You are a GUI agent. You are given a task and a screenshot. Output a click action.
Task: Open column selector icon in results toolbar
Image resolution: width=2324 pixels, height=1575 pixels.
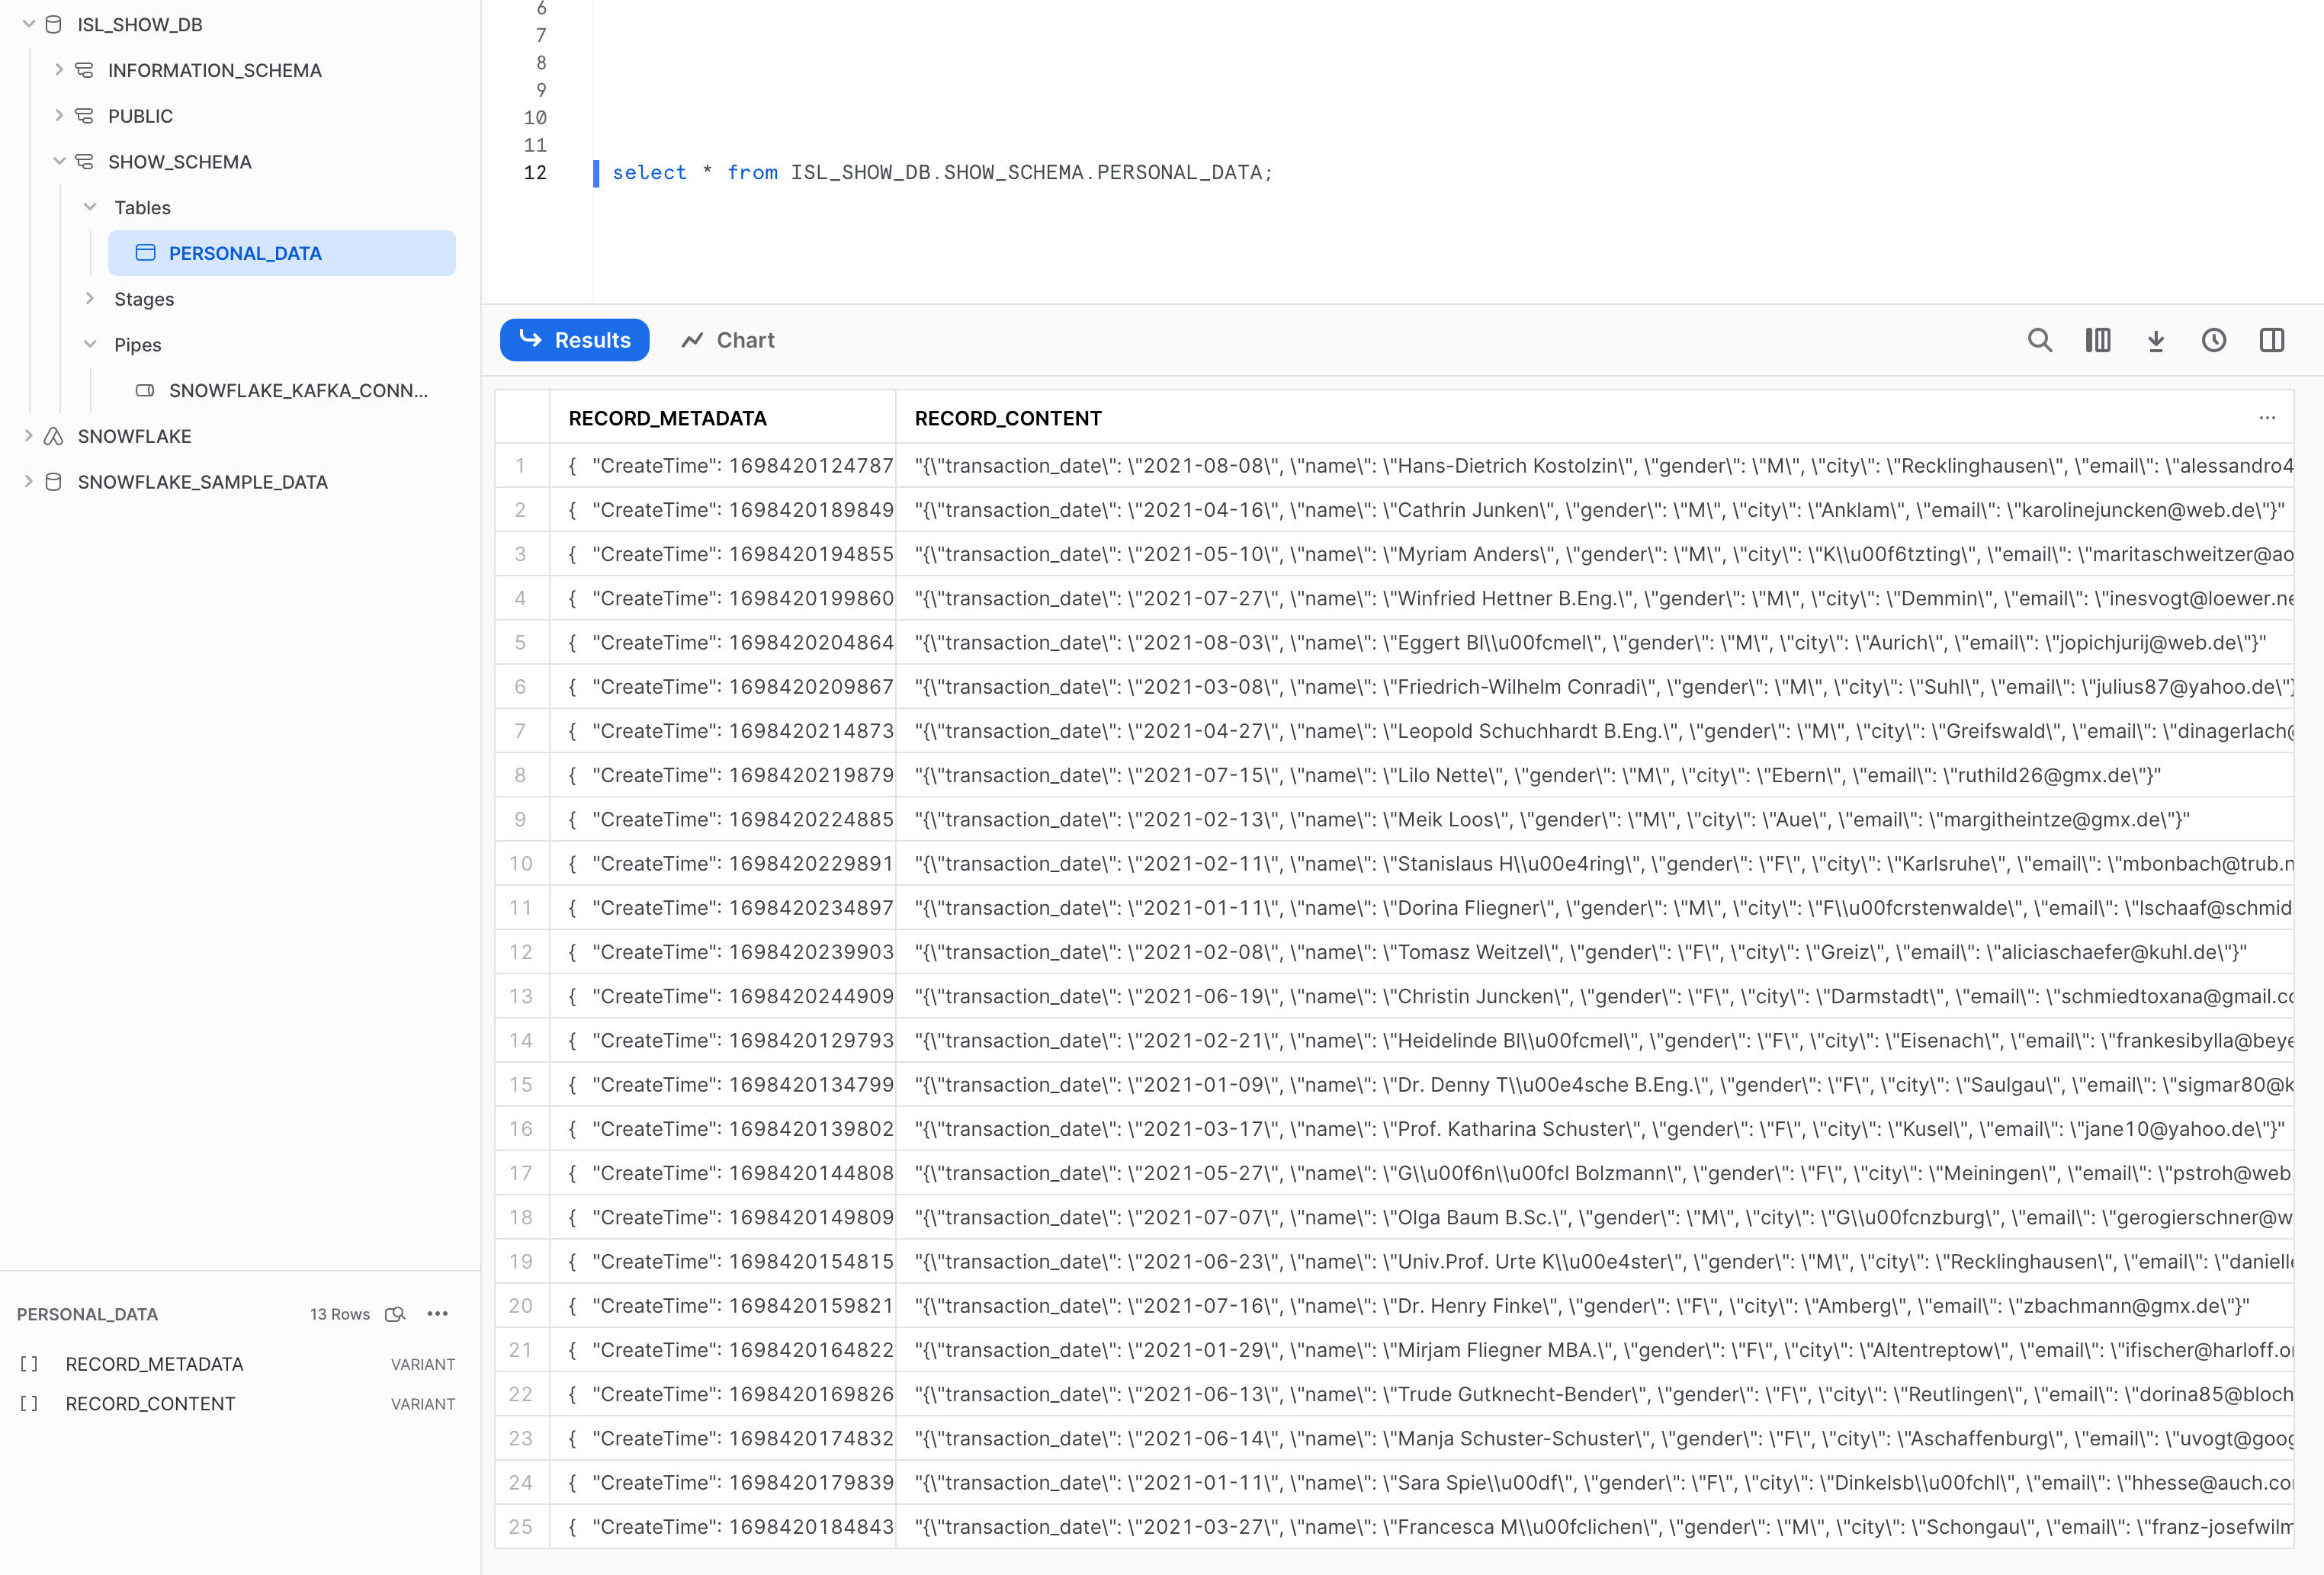point(2098,340)
